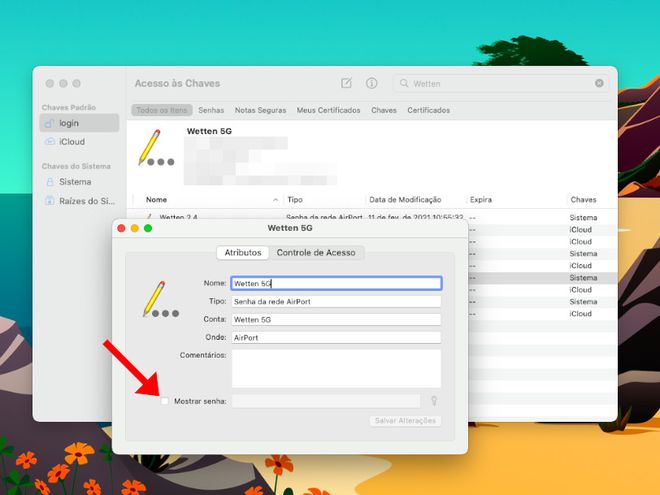
Task: Click the Sistema lock icon in the sidebar
Action: click(50, 182)
